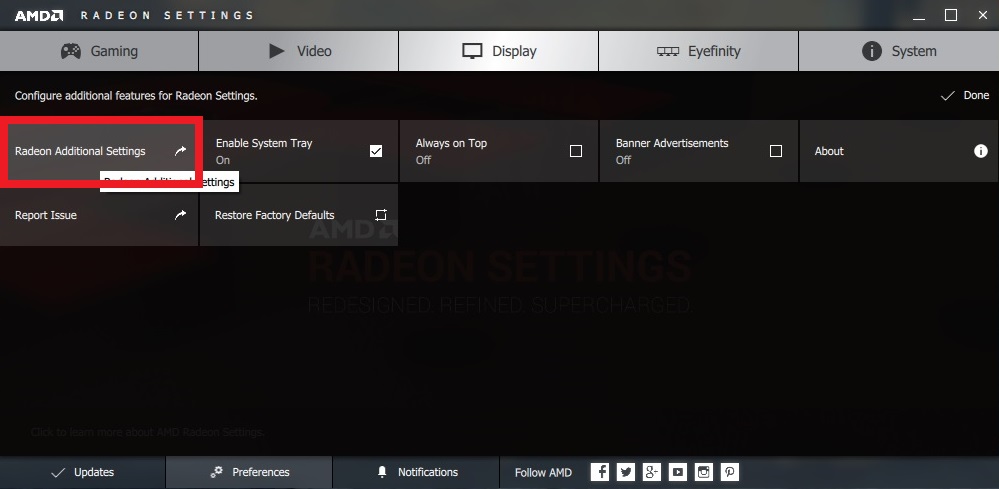Disable the Enable System Tray checkbox
Screen dimensions: 999x489
[x=376, y=151]
